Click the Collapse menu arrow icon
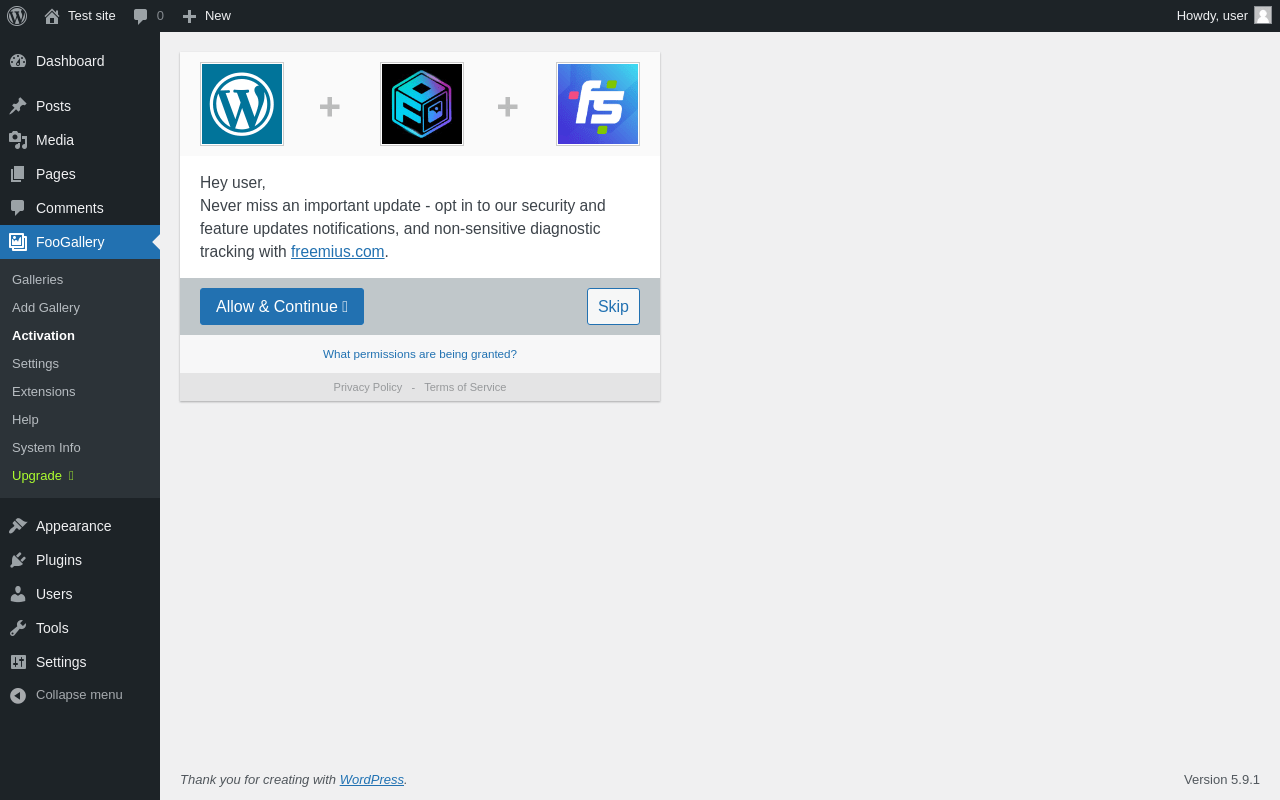This screenshot has width=1280, height=800. [18, 695]
